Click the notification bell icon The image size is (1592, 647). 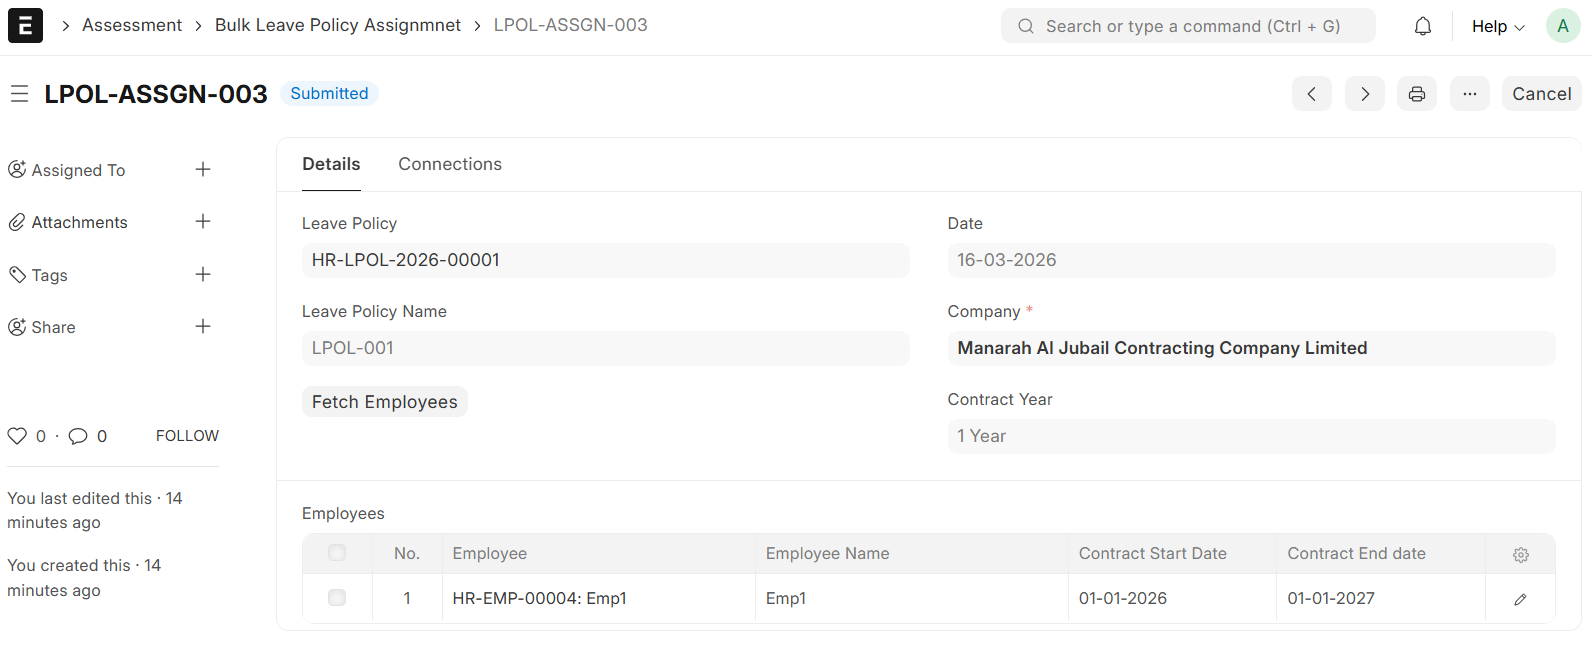click(x=1422, y=27)
